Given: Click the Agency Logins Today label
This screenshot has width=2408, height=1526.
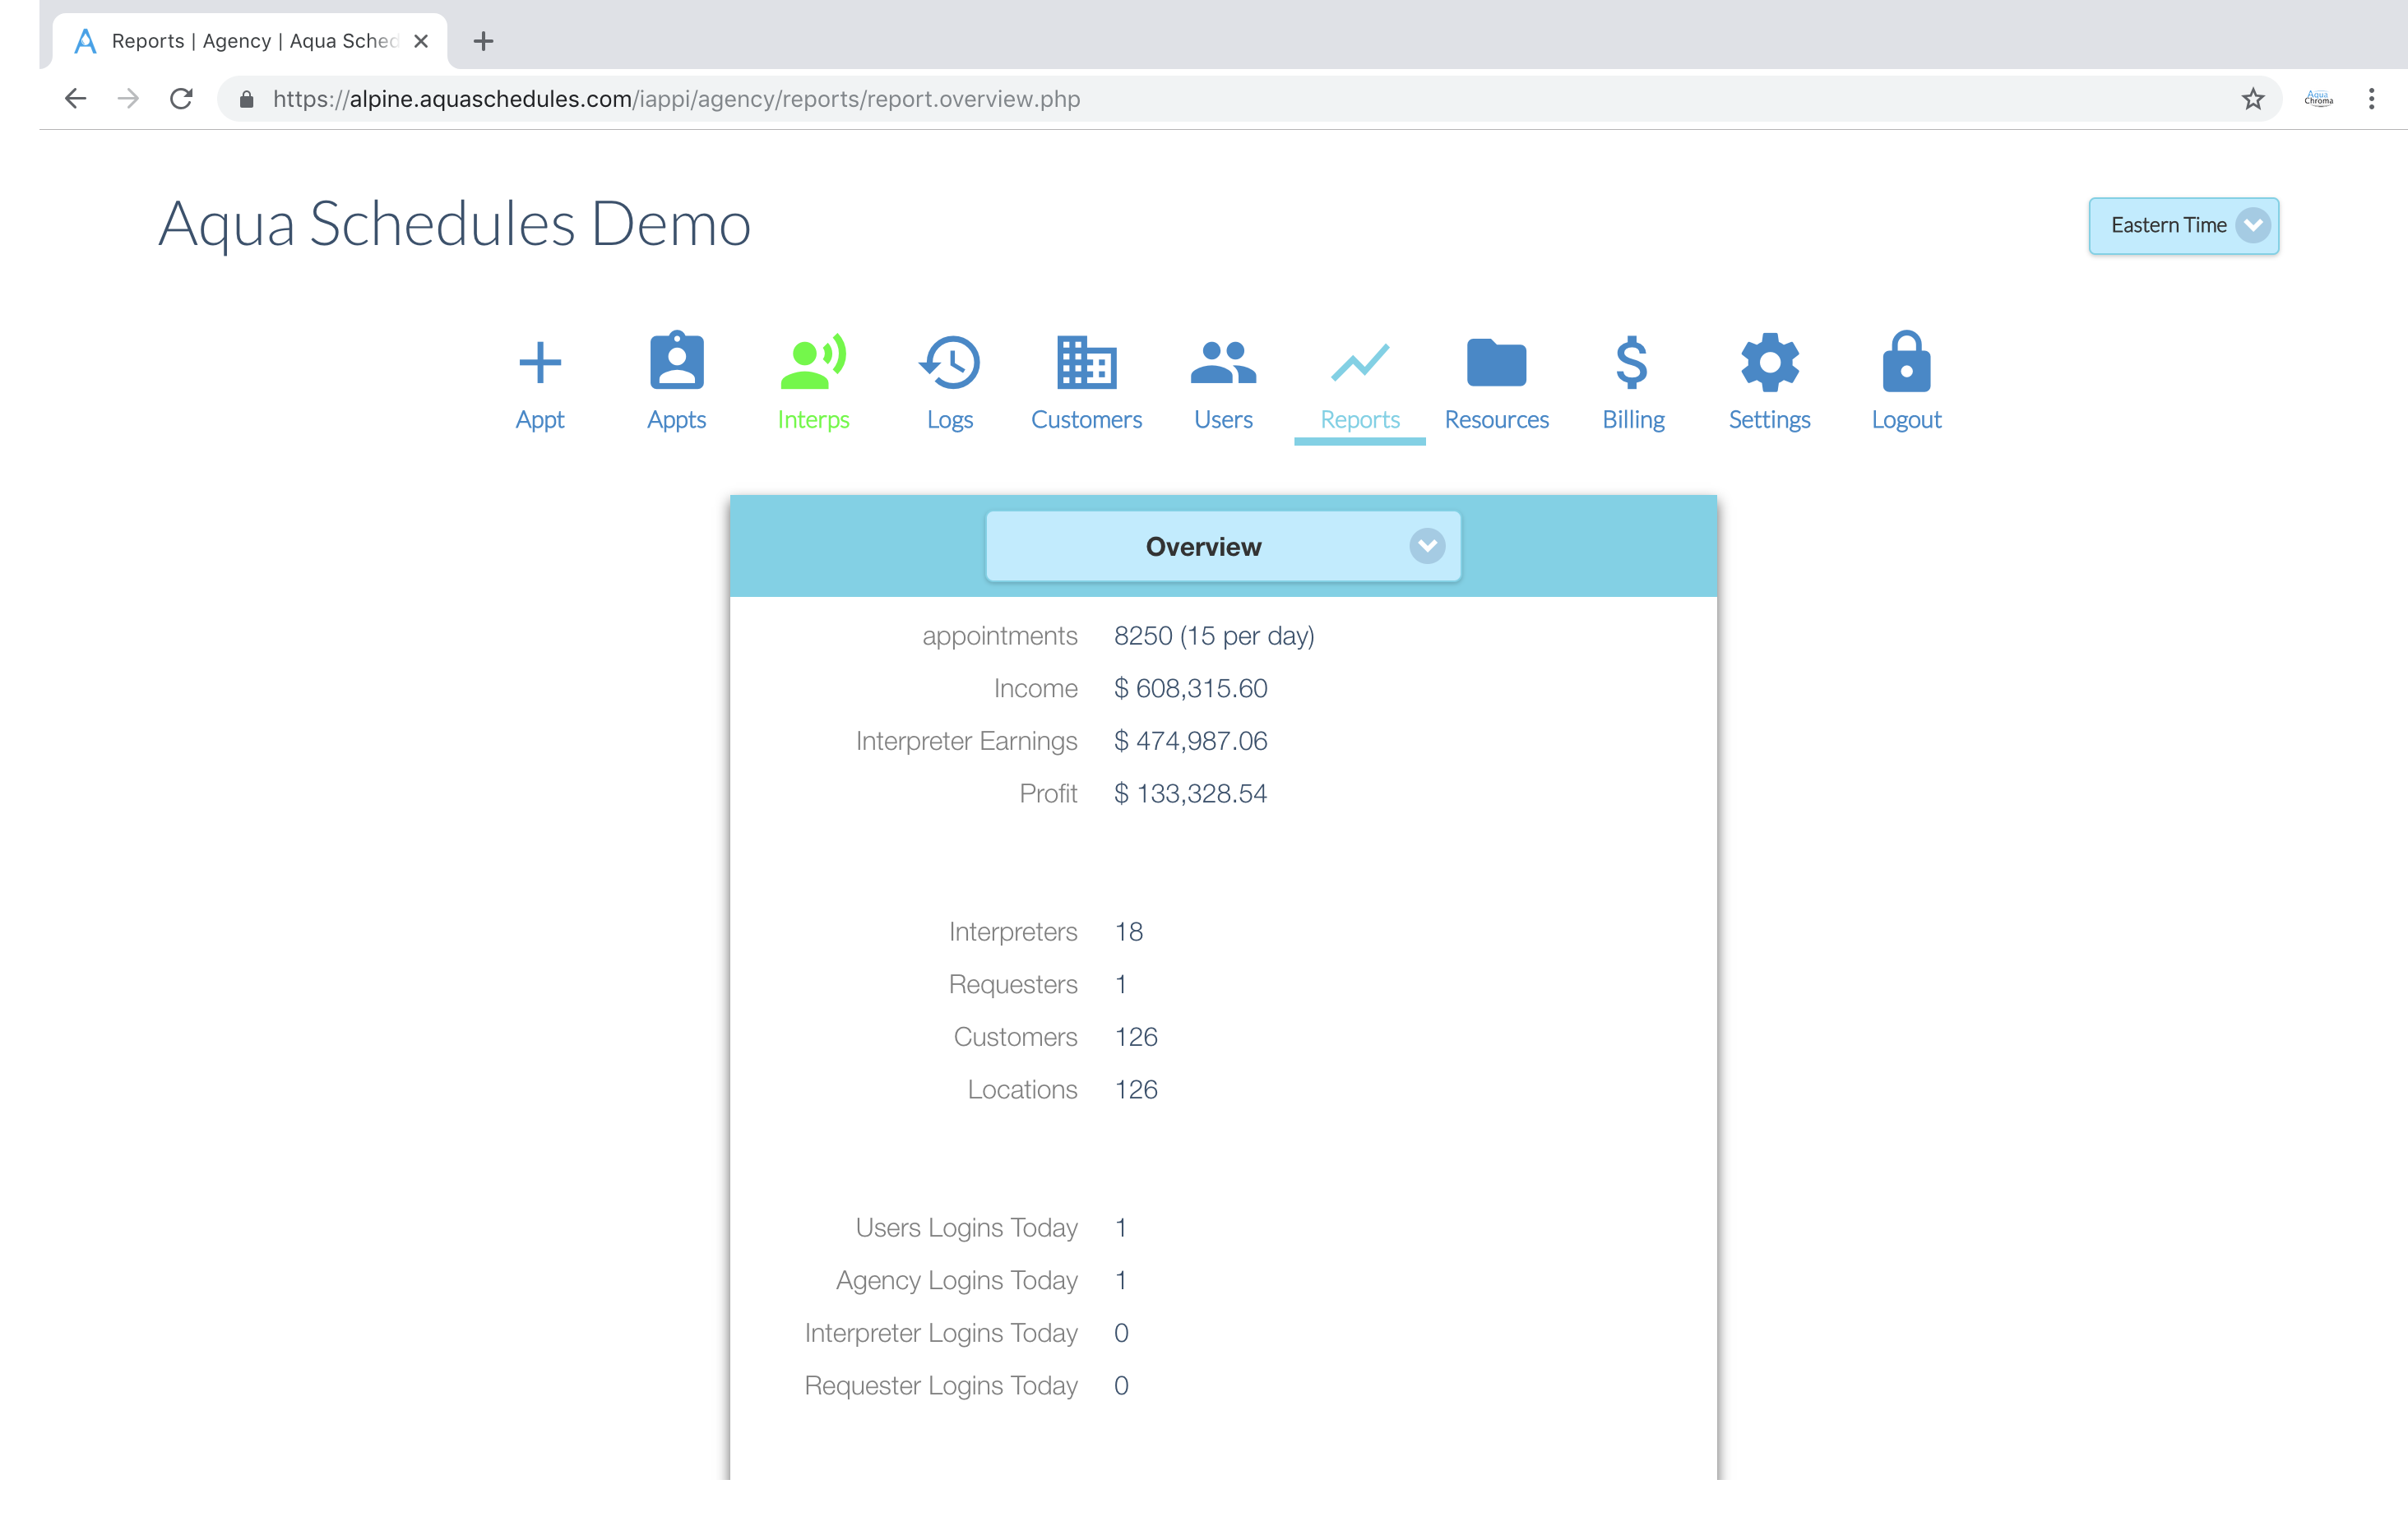Looking at the screenshot, I should pos(956,1281).
